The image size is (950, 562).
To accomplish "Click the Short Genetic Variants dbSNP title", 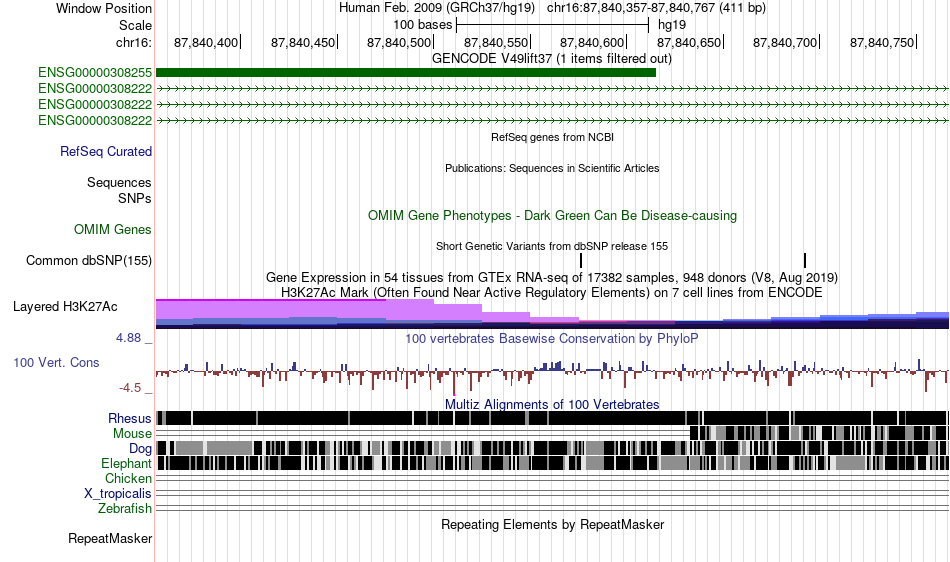I will tap(552, 246).
